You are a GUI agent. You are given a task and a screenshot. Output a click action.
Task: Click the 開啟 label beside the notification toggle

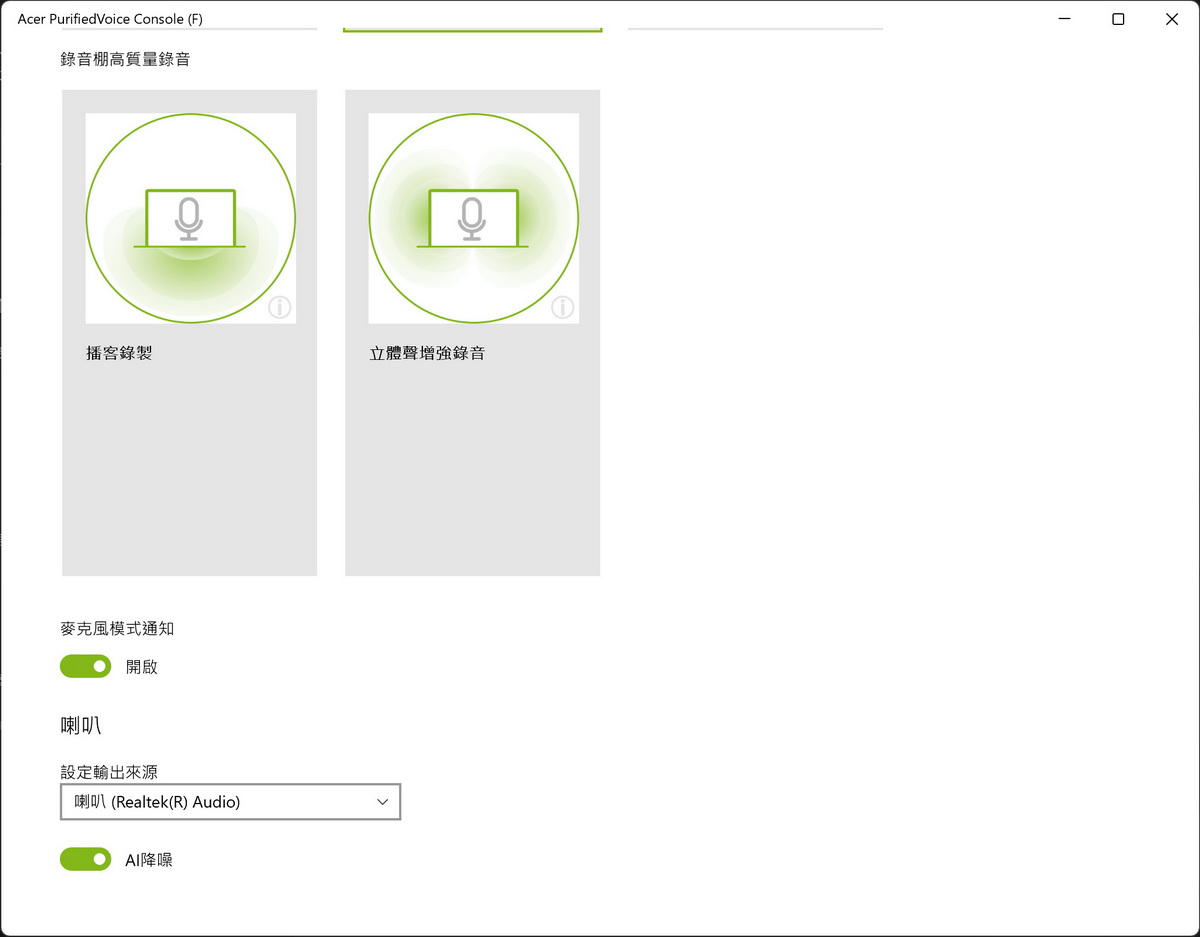point(142,667)
